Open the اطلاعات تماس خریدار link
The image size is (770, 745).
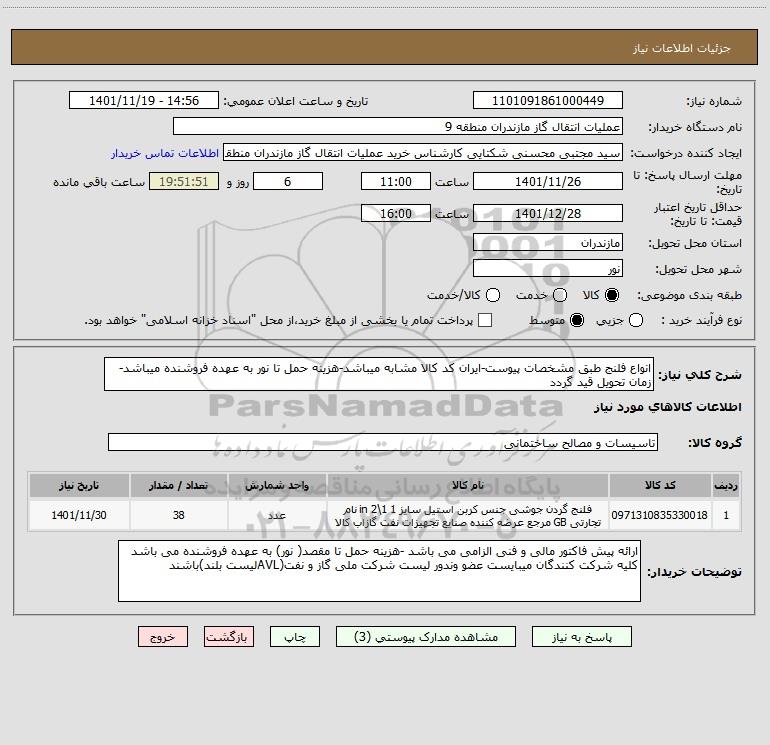165,153
